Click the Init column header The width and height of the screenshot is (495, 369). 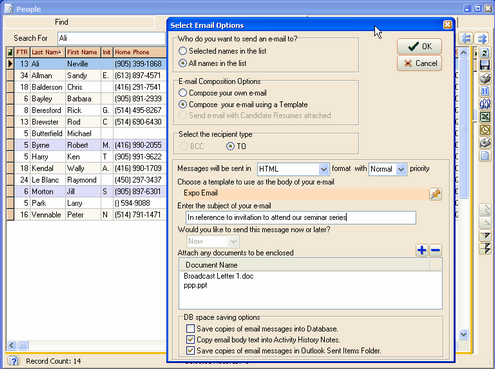click(x=106, y=52)
